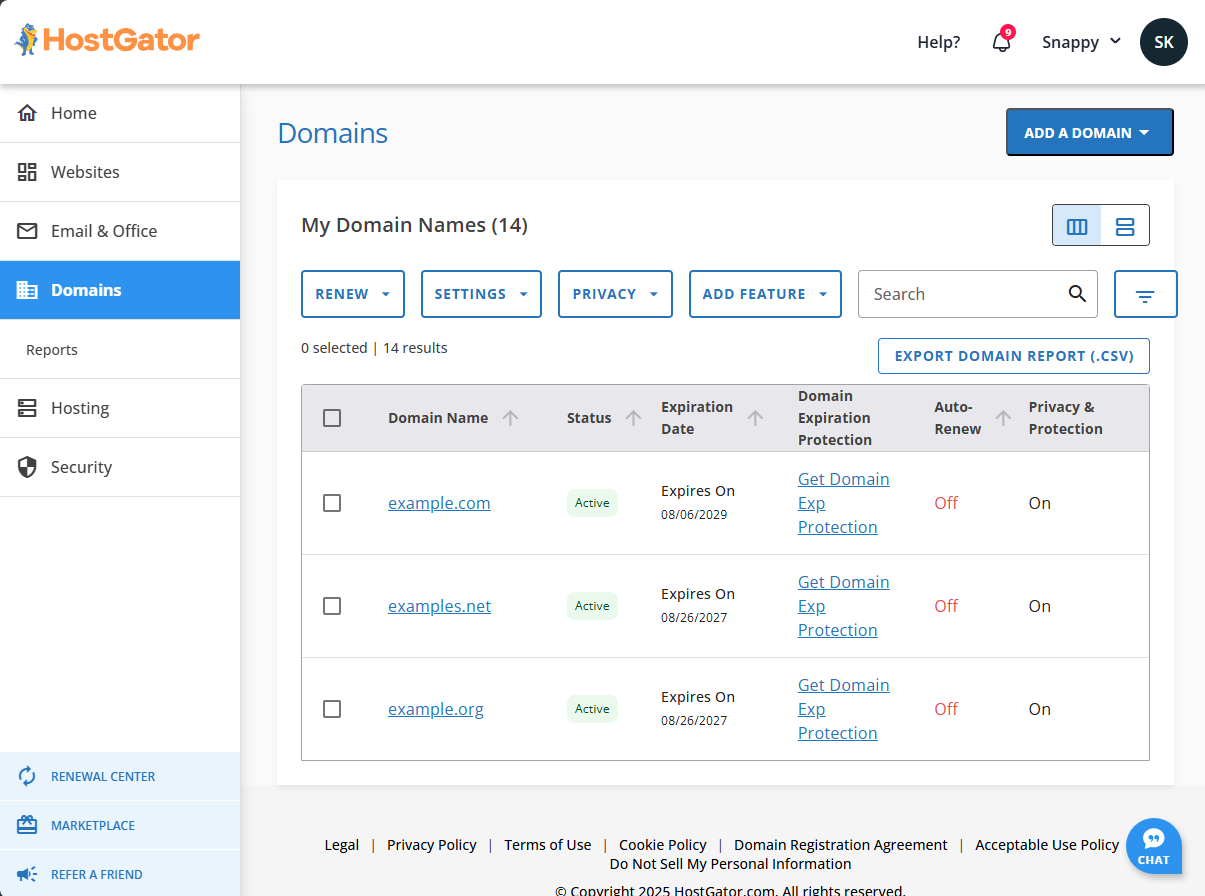Expand the RENEW dropdown
The image size is (1205, 896).
click(352, 293)
